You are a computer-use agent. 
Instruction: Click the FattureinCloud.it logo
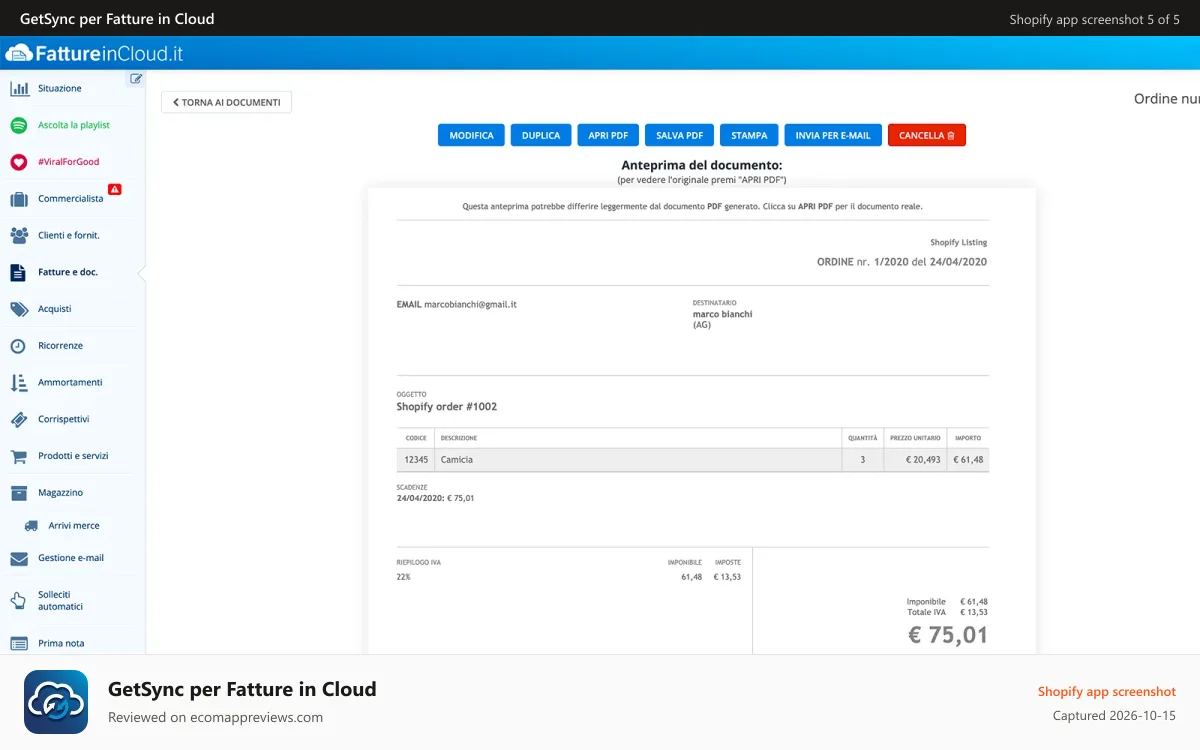tap(95, 54)
